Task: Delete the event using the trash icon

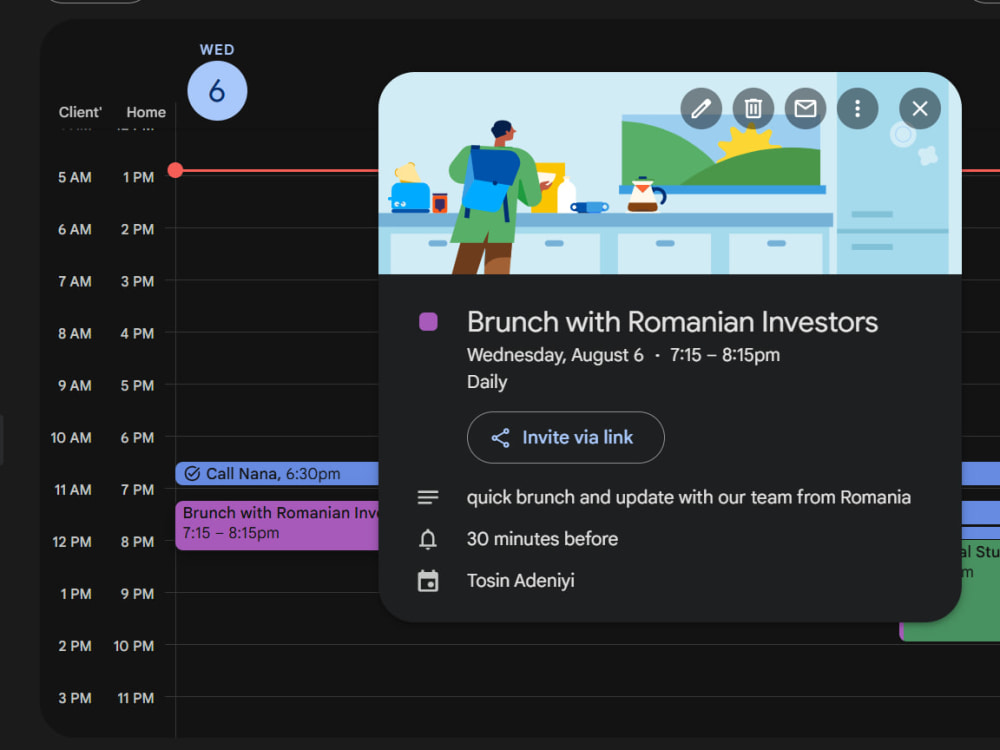Action: [x=753, y=108]
